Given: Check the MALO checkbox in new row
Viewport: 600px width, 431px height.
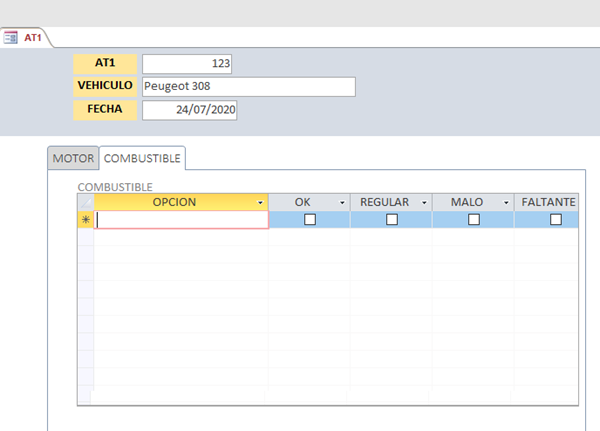Looking at the screenshot, I should pos(474,219).
